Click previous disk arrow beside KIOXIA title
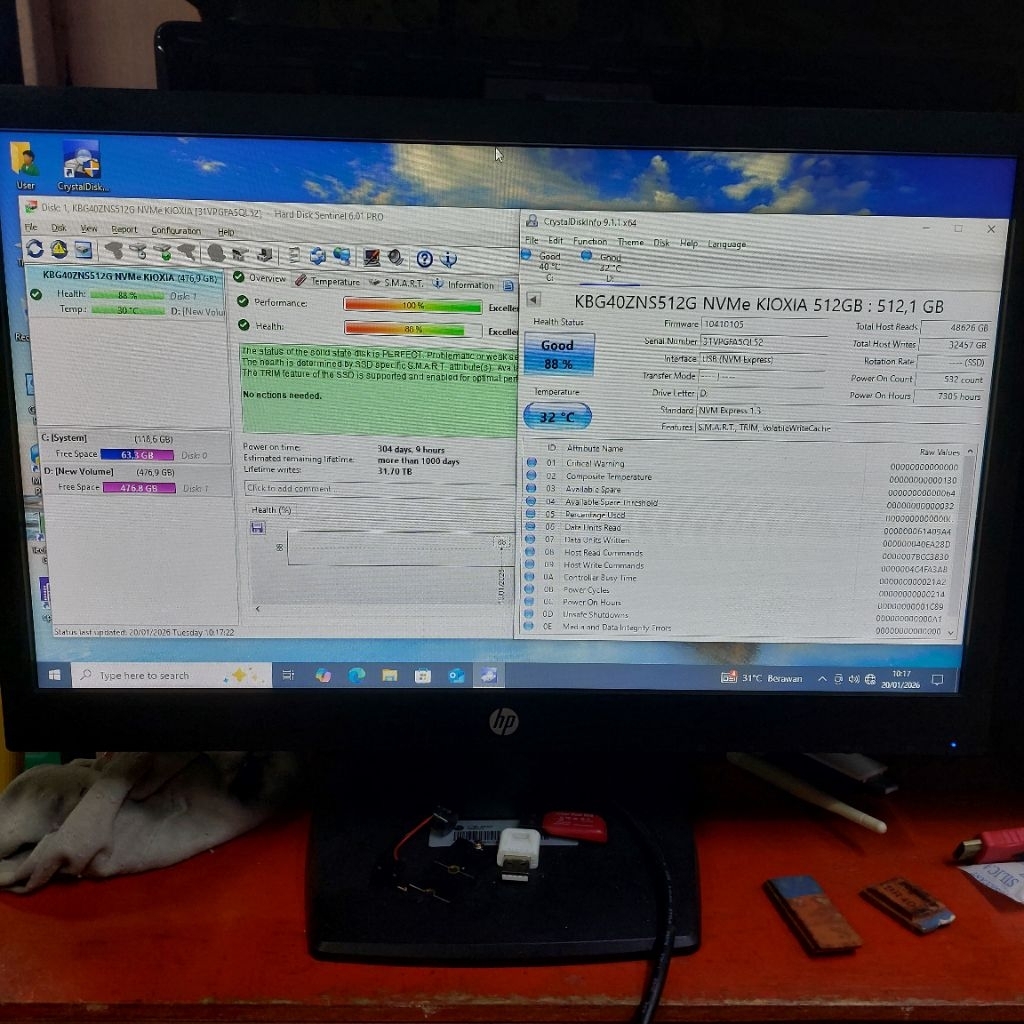 coord(534,300)
